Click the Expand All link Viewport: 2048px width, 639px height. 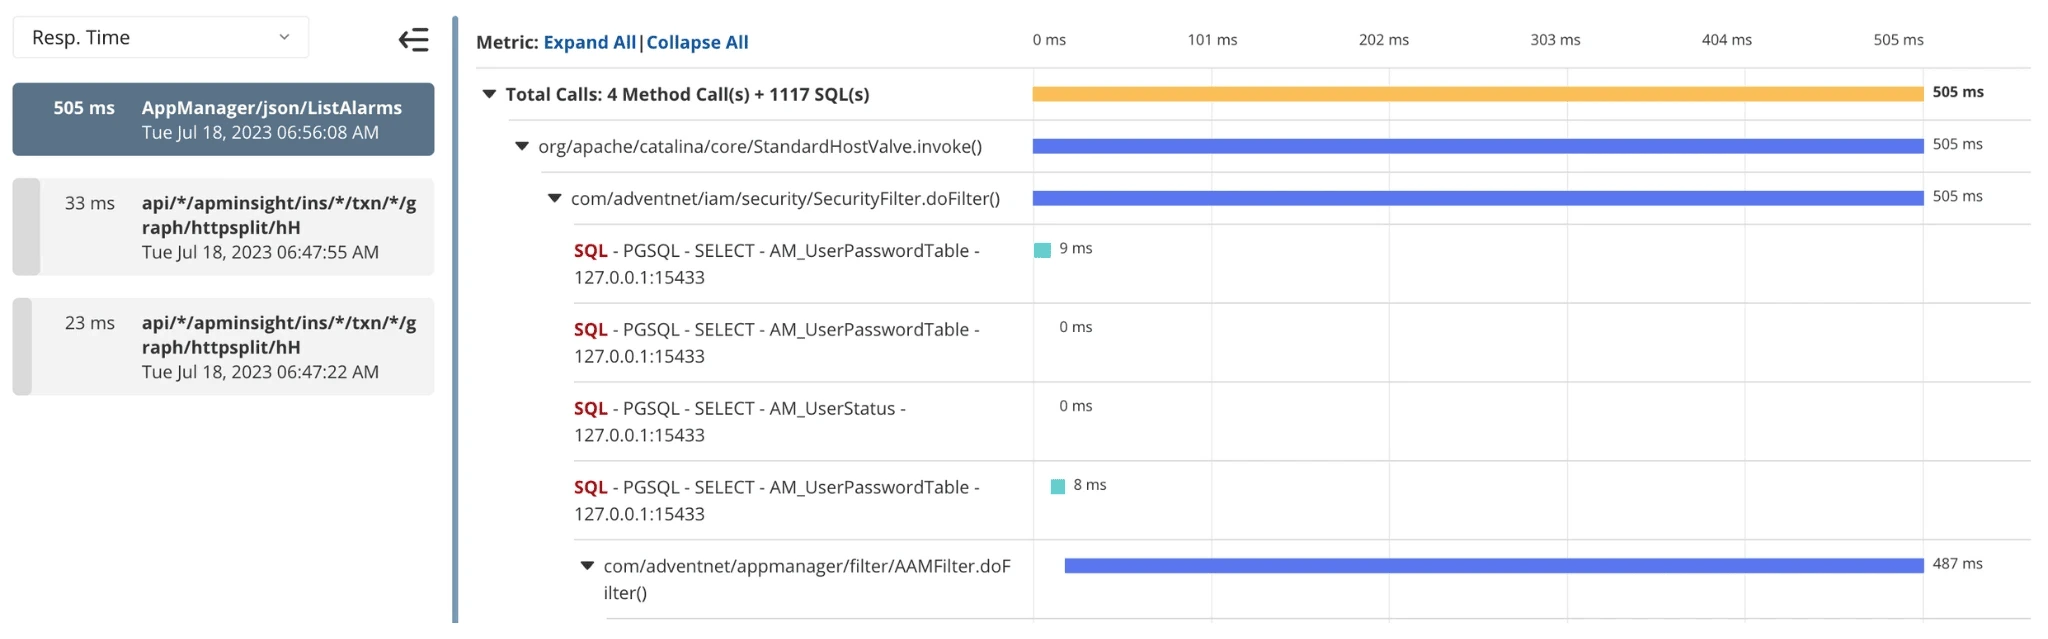[x=589, y=42]
